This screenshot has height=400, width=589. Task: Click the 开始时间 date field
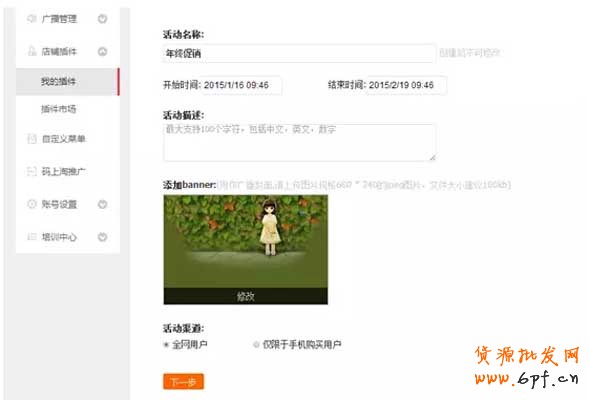[x=243, y=85]
